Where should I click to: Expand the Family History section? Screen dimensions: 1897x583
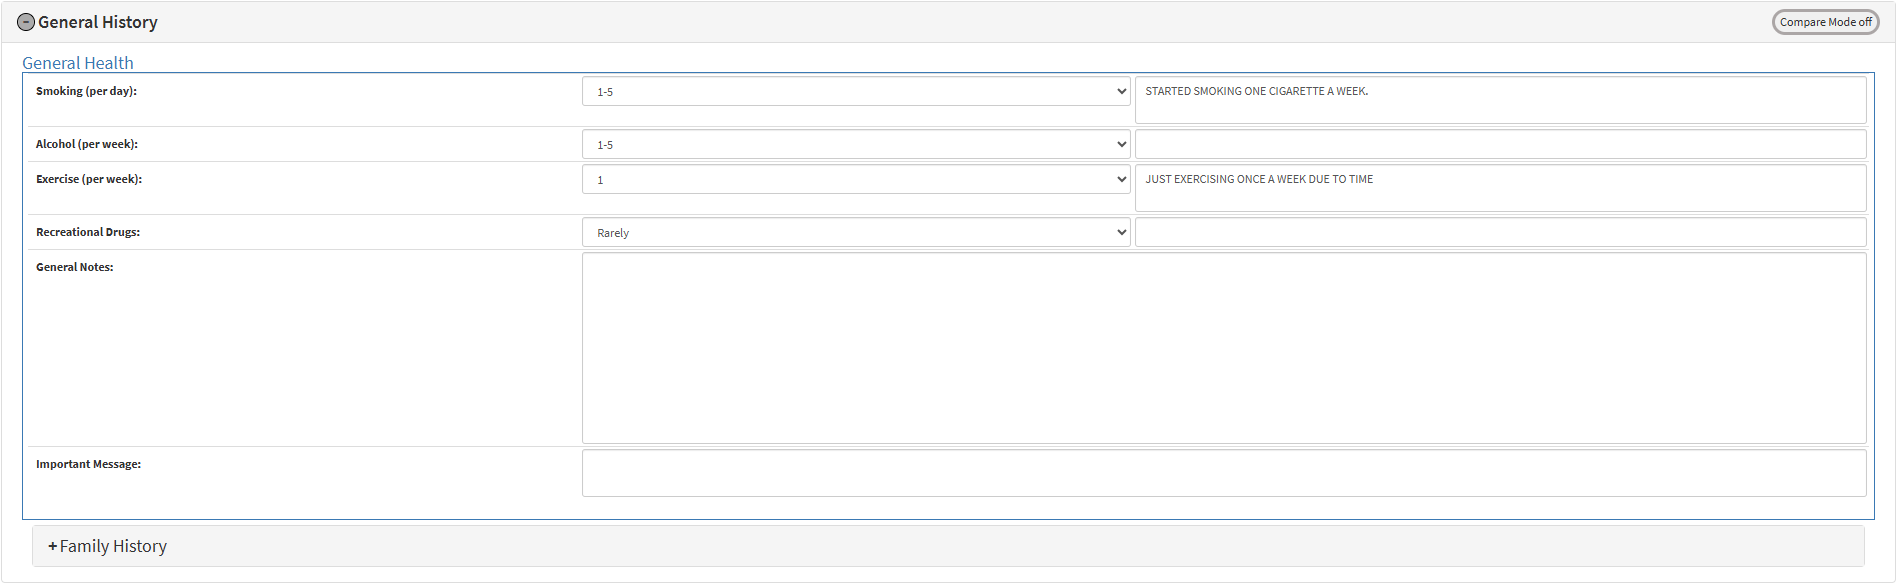point(108,546)
